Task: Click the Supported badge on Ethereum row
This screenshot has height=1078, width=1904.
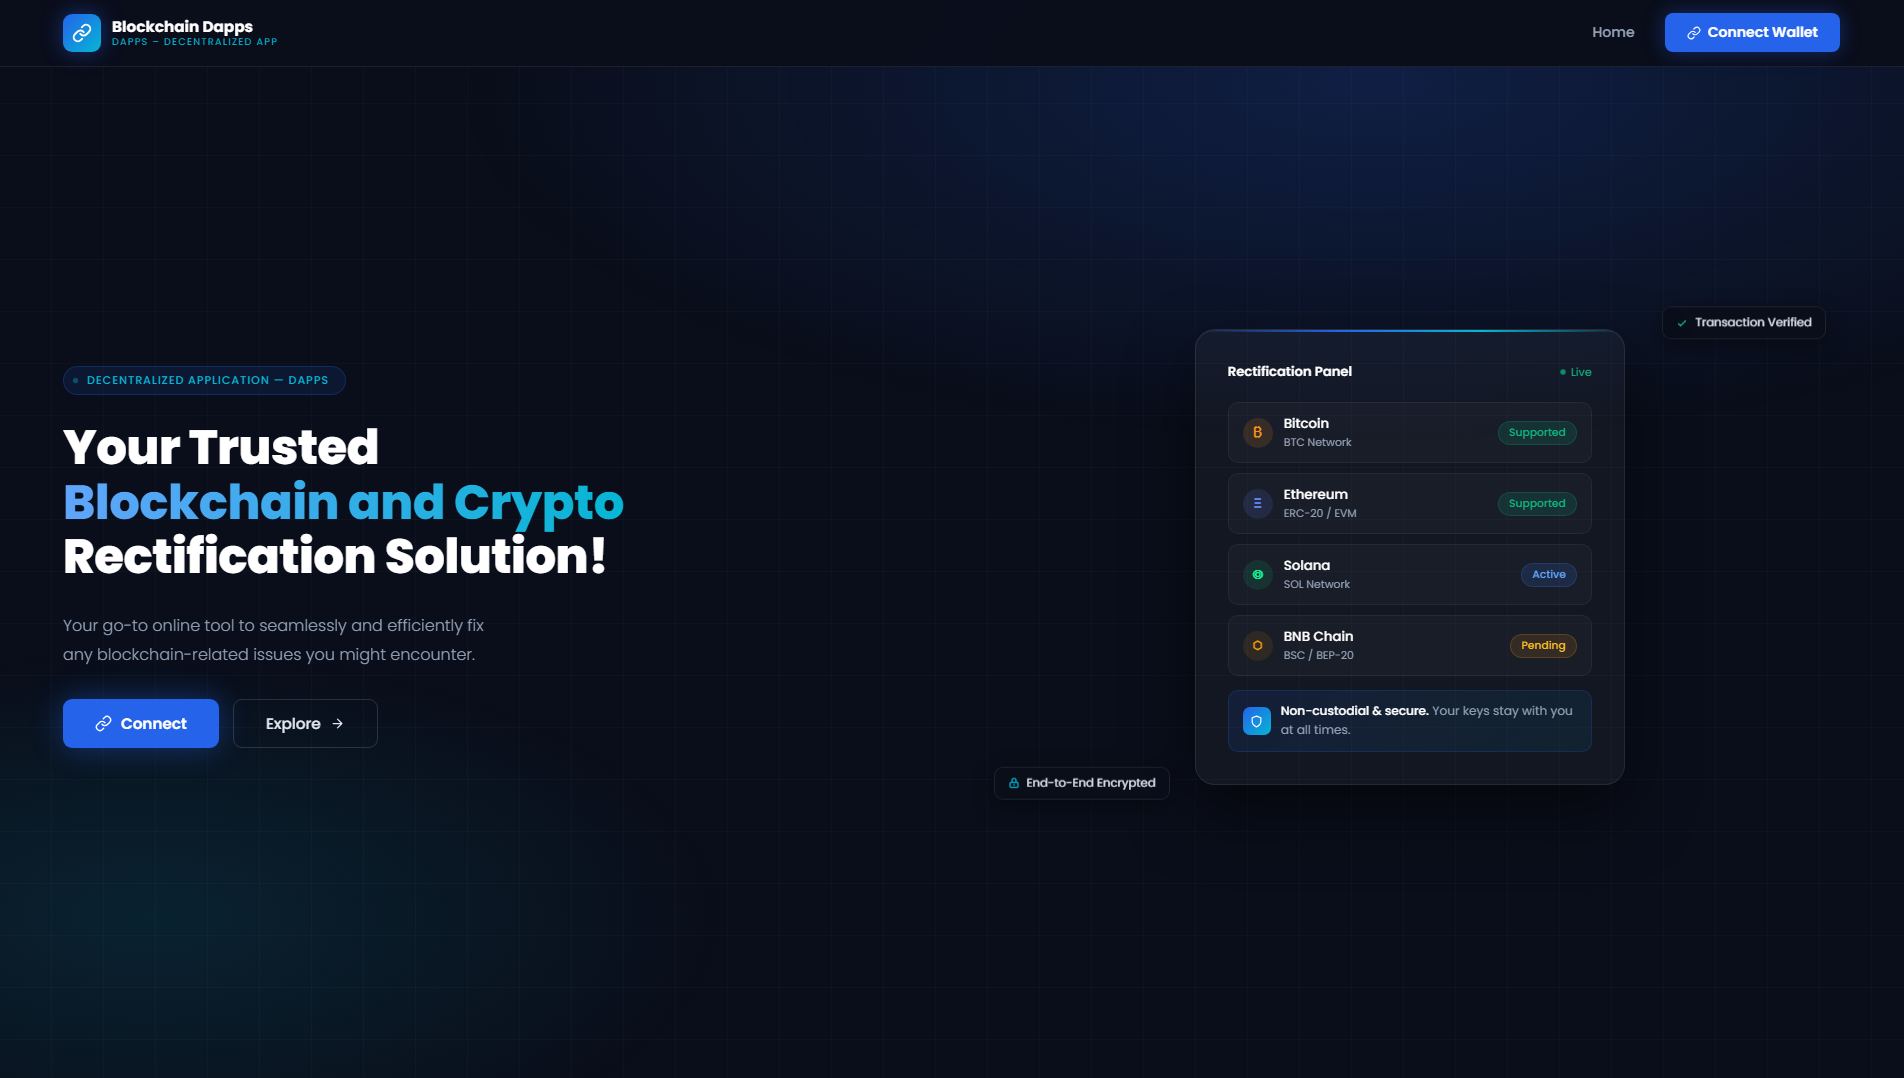Action: pyautogui.click(x=1537, y=504)
